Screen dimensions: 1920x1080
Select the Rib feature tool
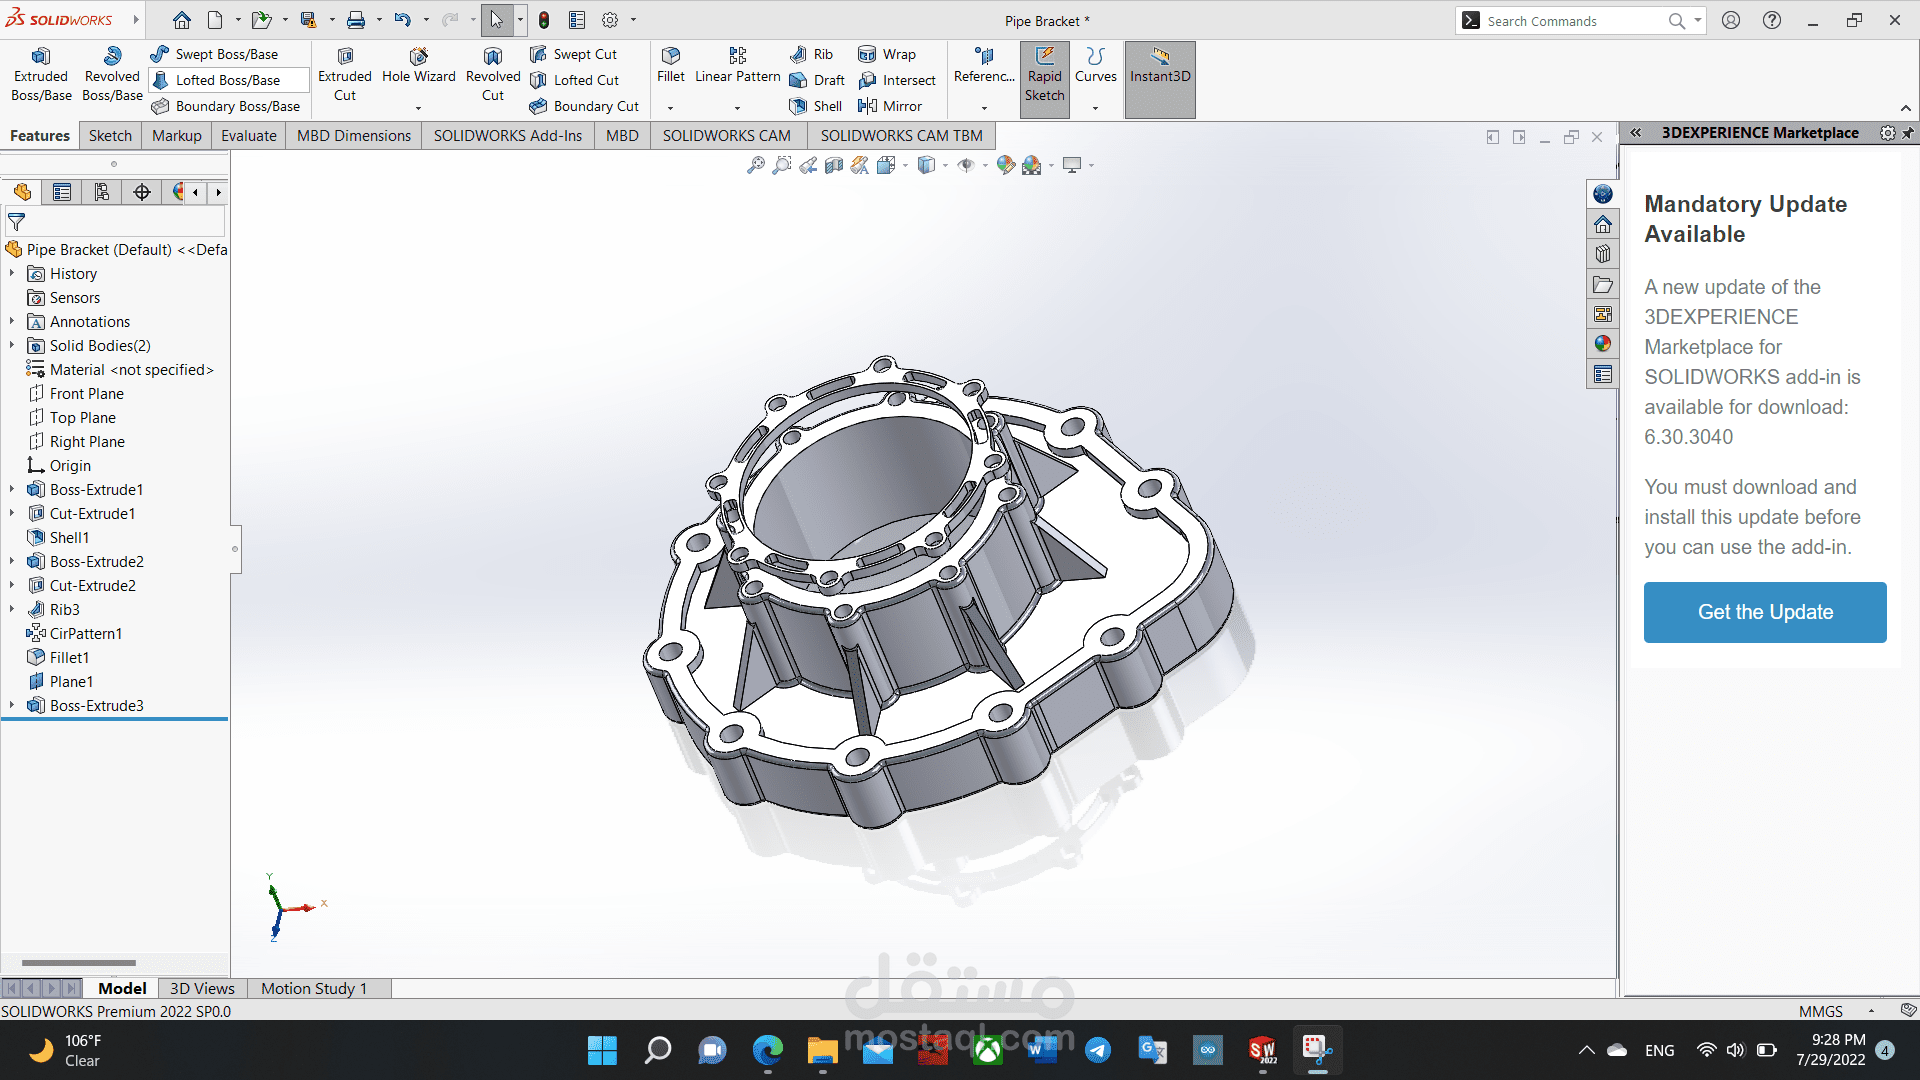click(813, 54)
